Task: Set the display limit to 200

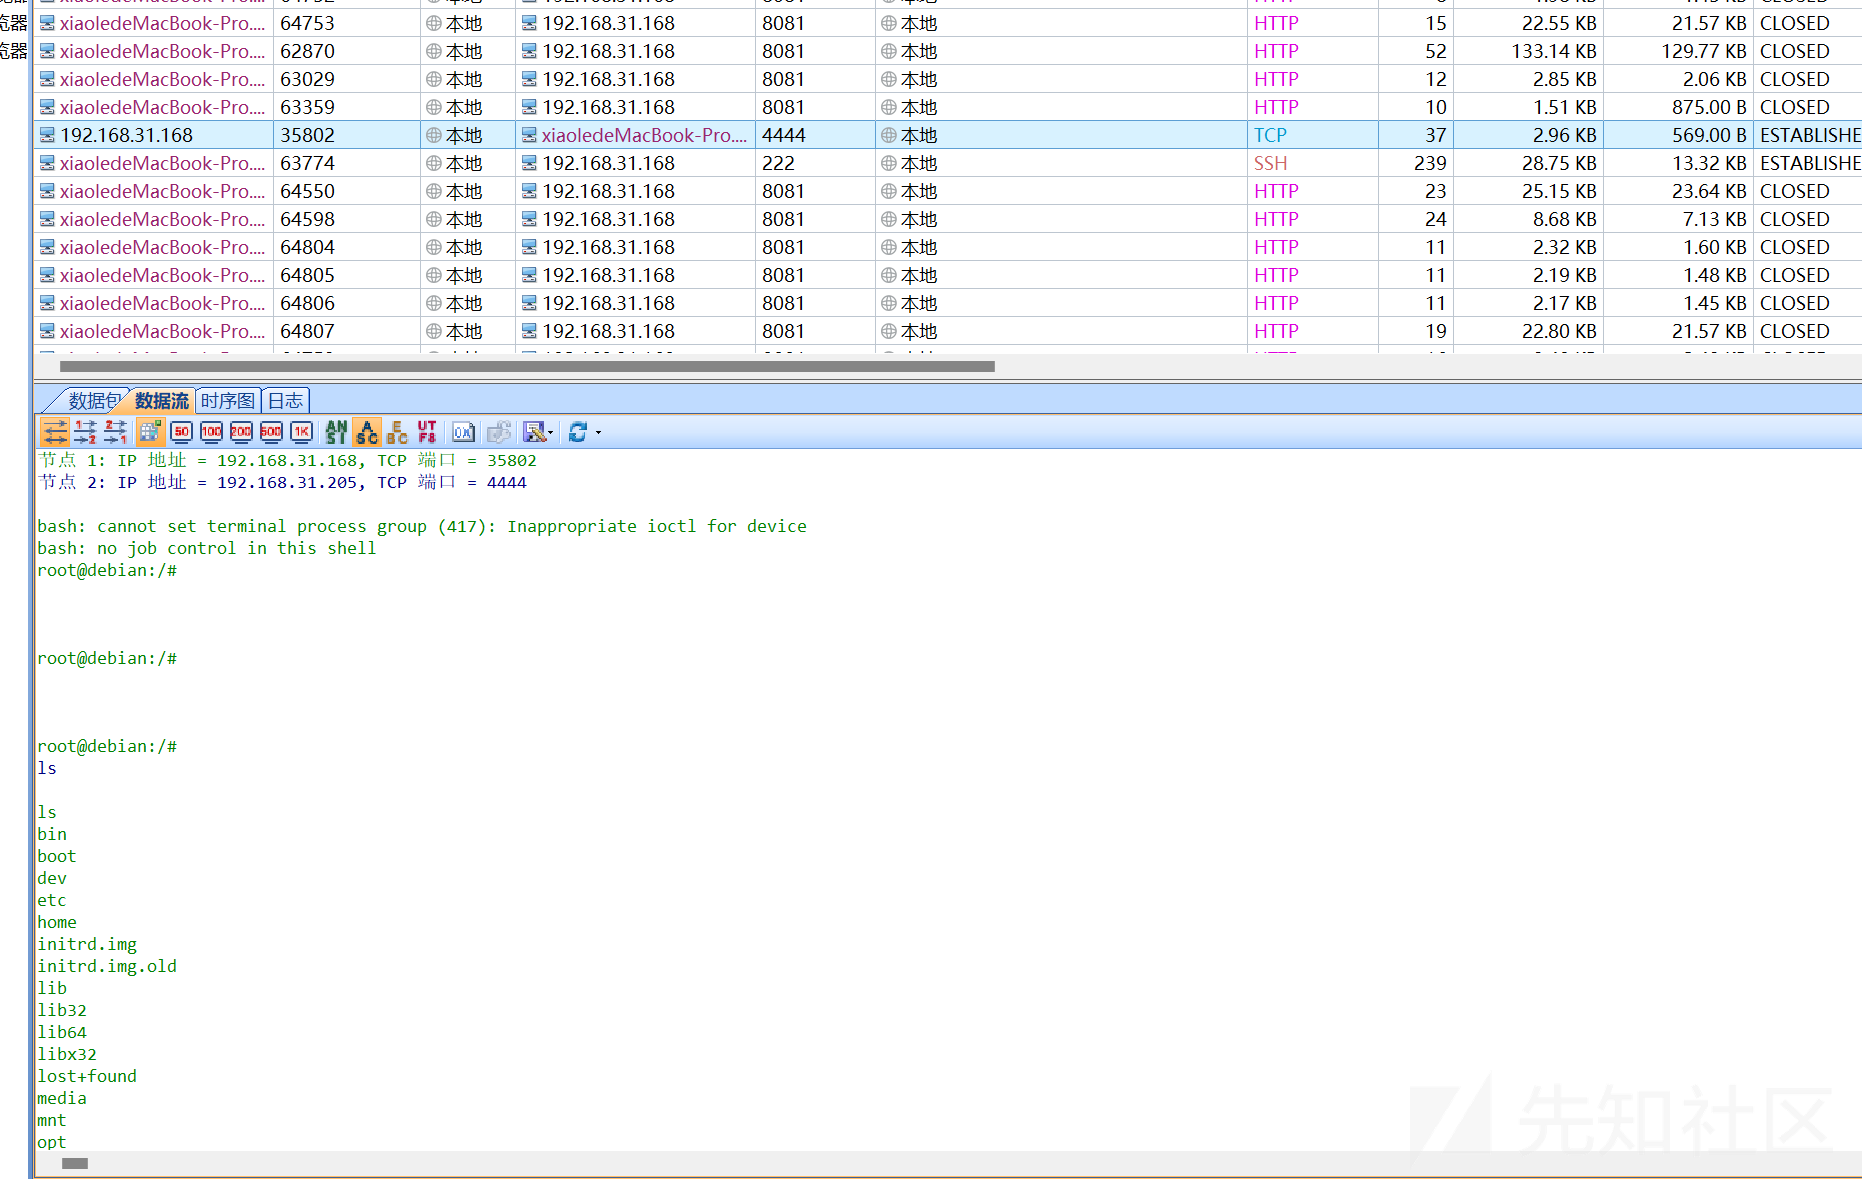Action: coord(241,432)
